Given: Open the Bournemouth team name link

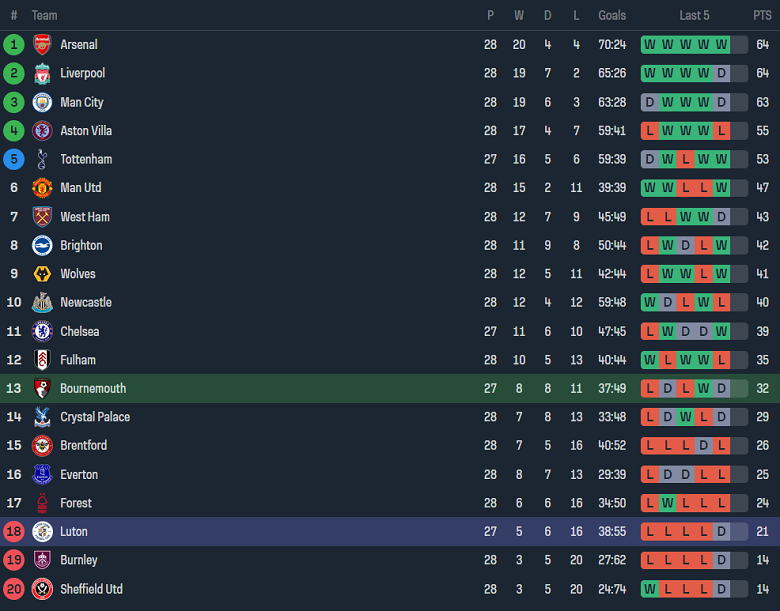Looking at the screenshot, I should point(93,388).
